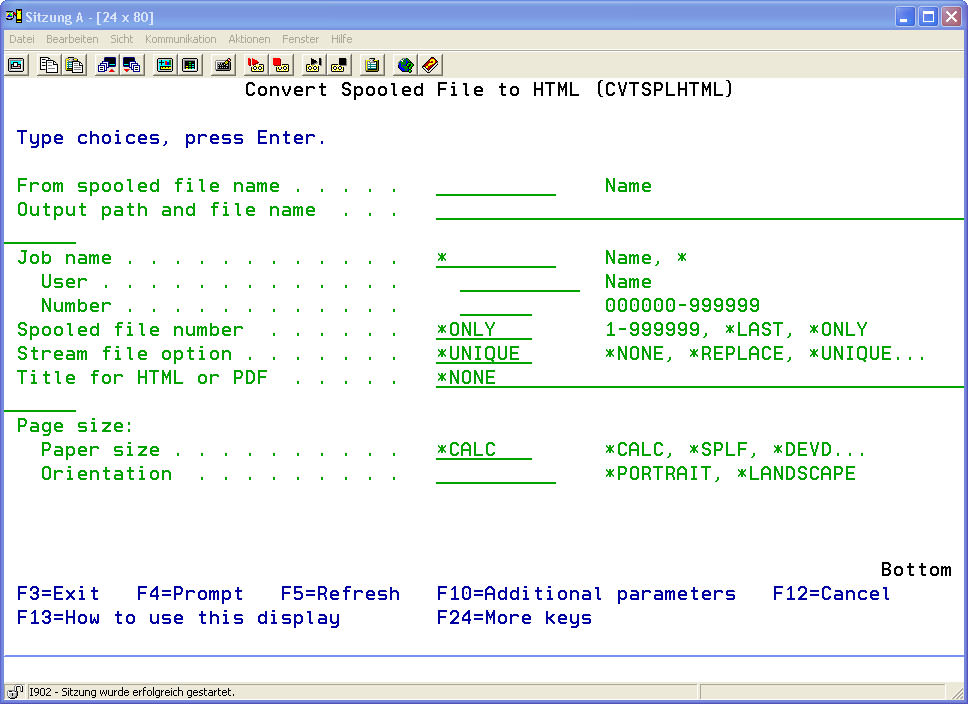
Task: Click F10=Additional parameters
Action: [586, 594]
